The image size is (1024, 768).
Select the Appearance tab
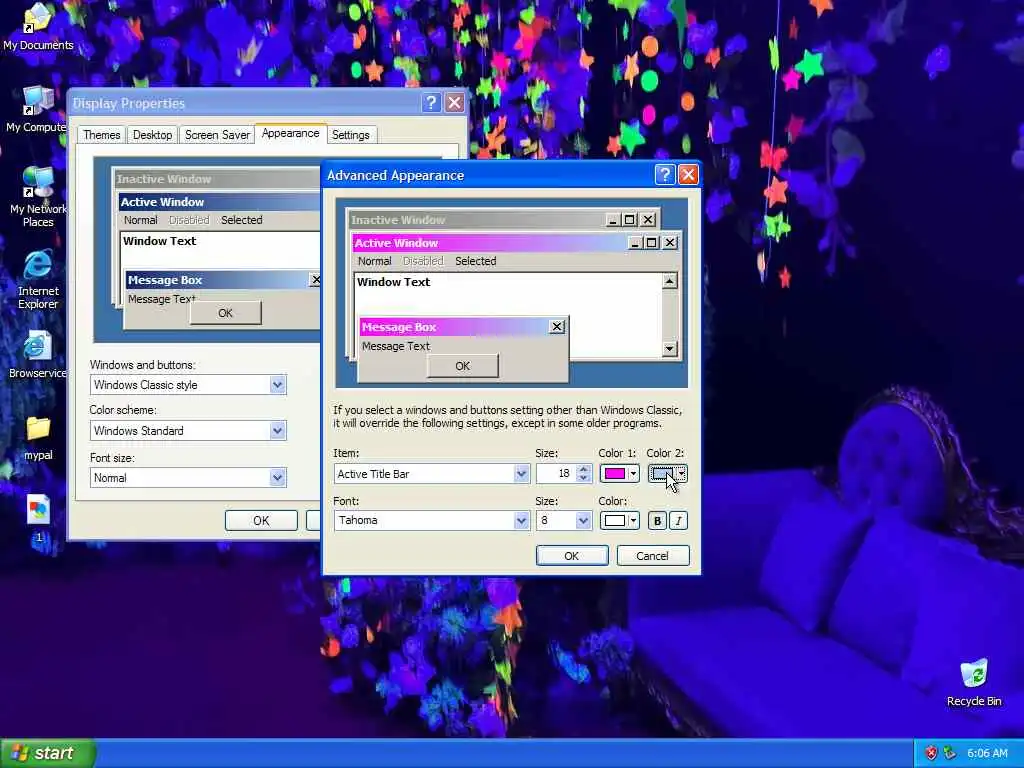(291, 133)
